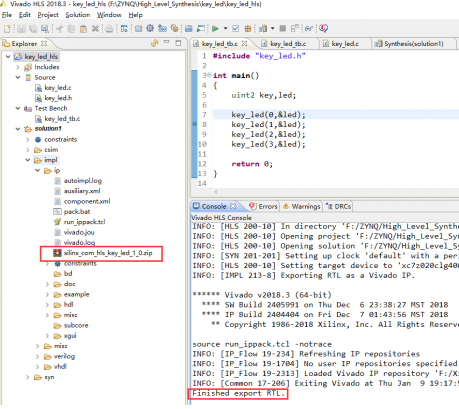Switch to the DRCs tab
This screenshot has width=459, height=409.
click(339, 206)
